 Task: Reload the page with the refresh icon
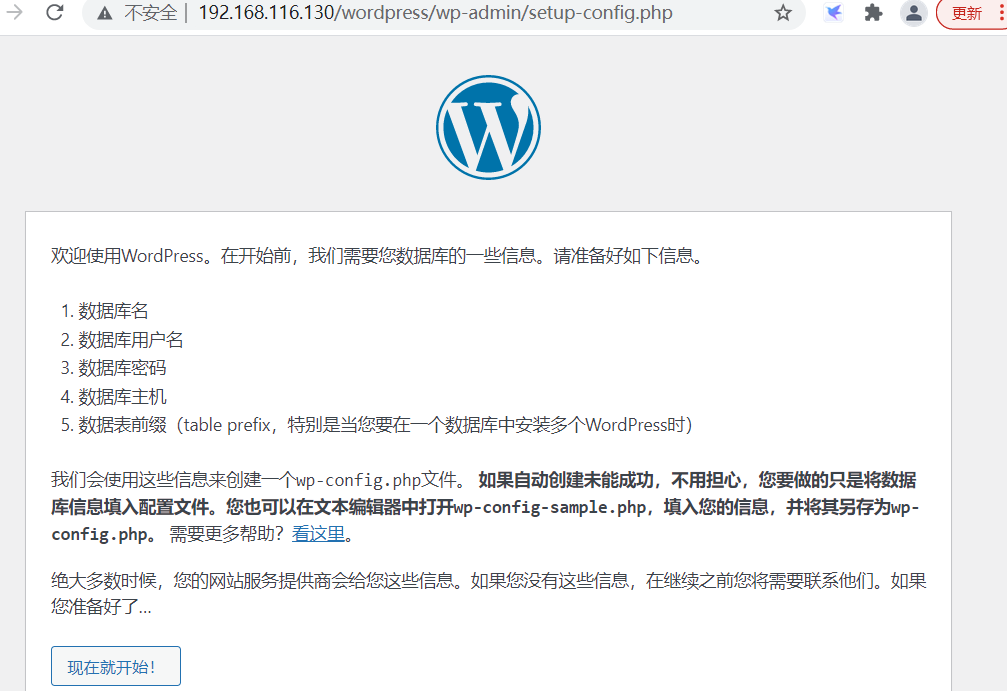point(55,12)
